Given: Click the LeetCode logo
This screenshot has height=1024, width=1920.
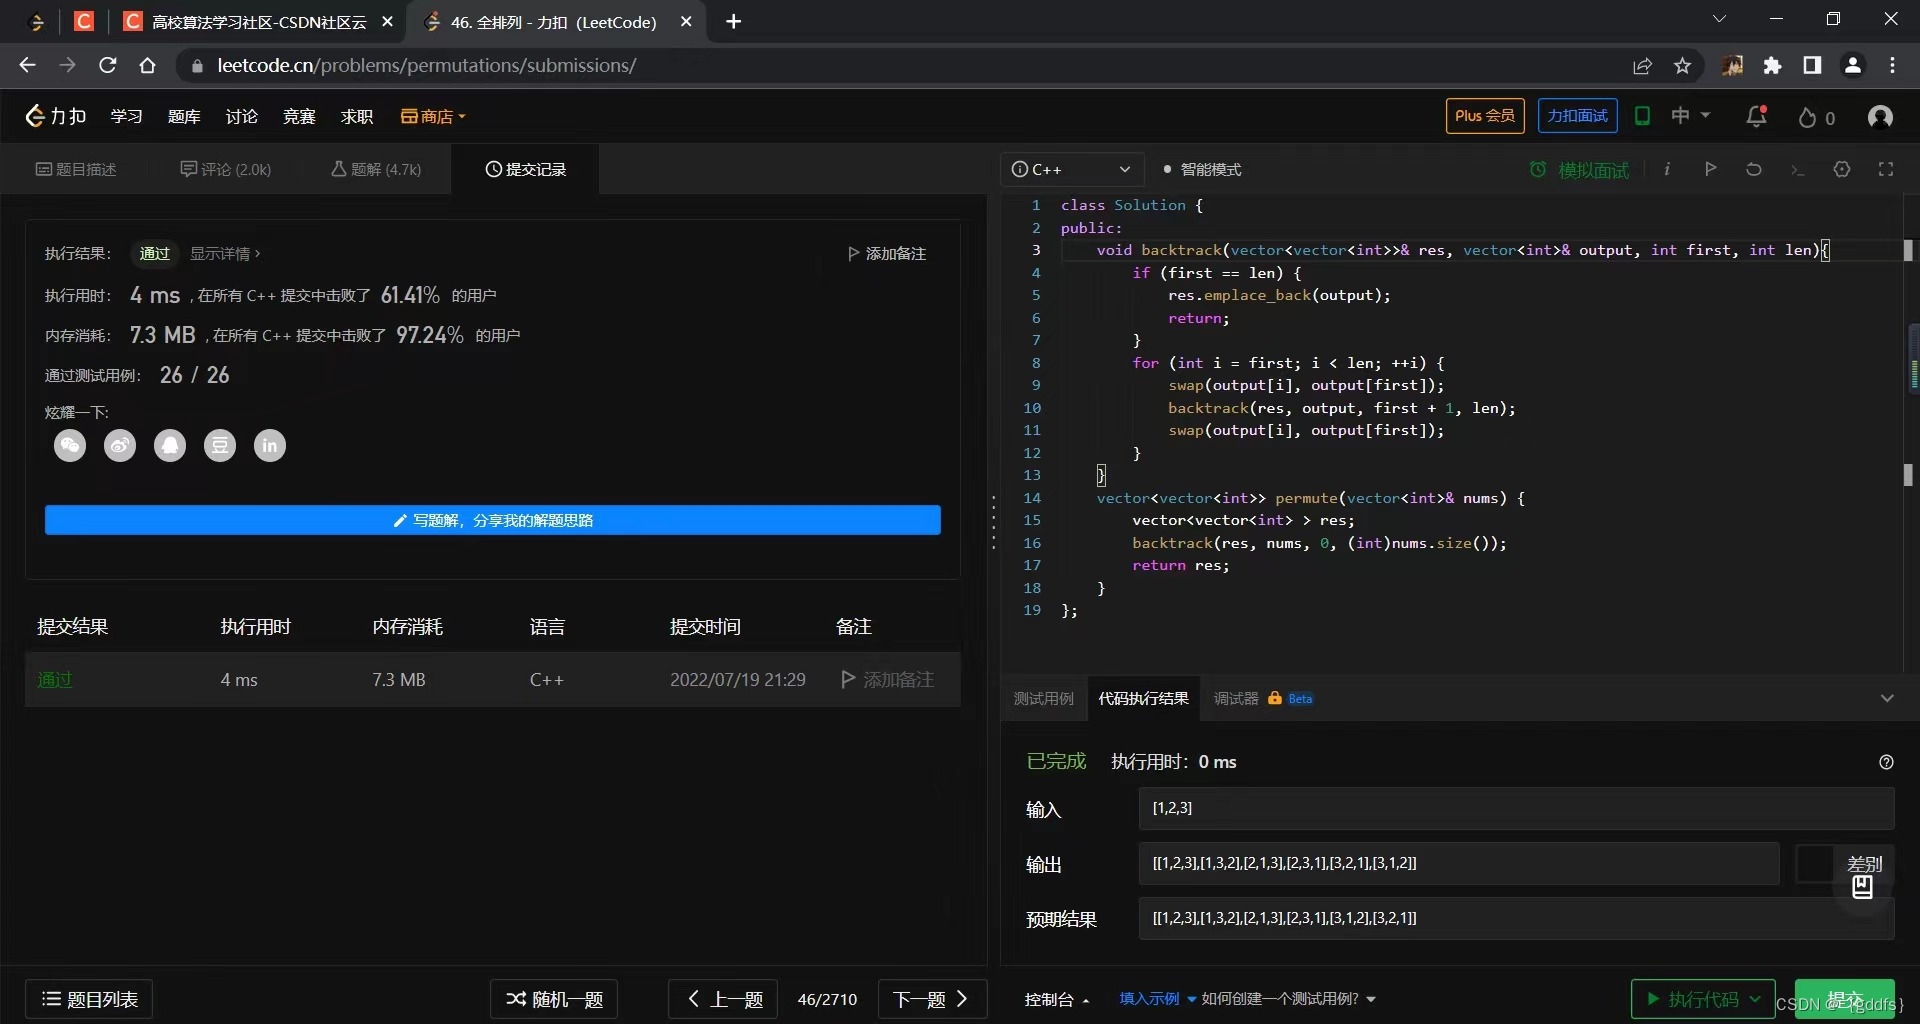Looking at the screenshot, I should (x=55, y=116).
